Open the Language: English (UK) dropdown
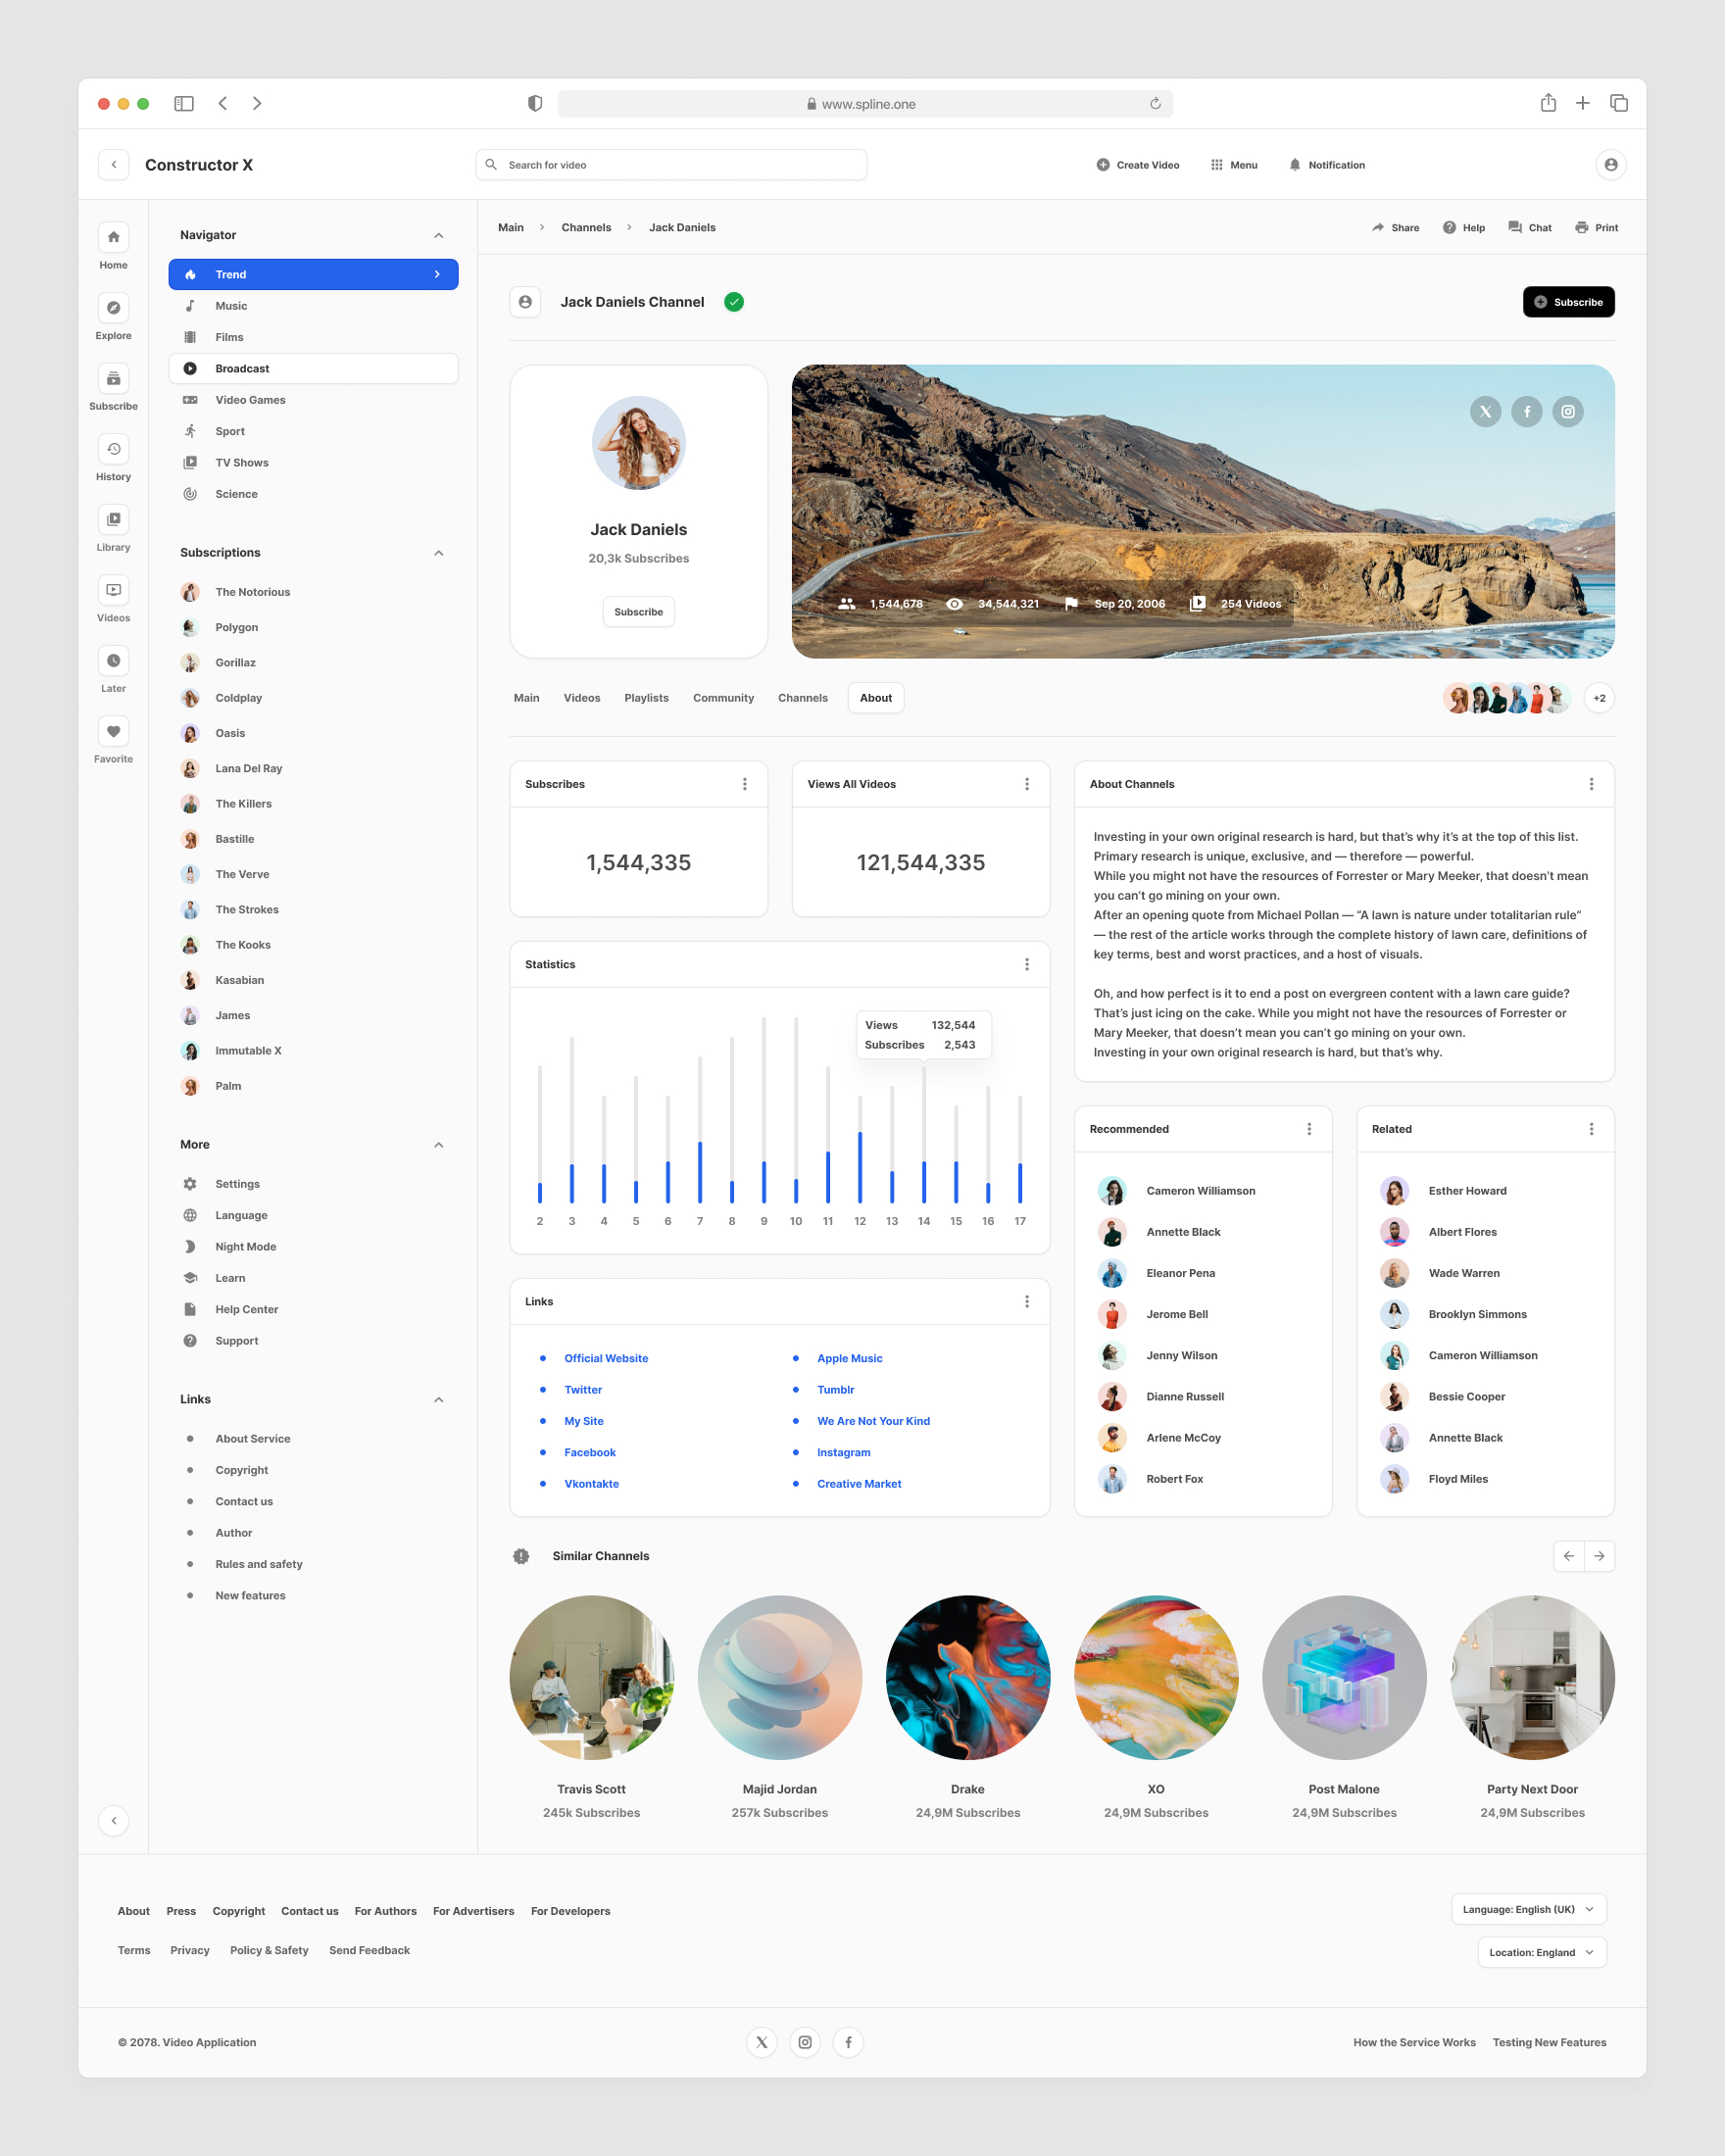The width and height of the screenshot is (1725, 2156). pyautogui.click(x=1529, y=1909)
